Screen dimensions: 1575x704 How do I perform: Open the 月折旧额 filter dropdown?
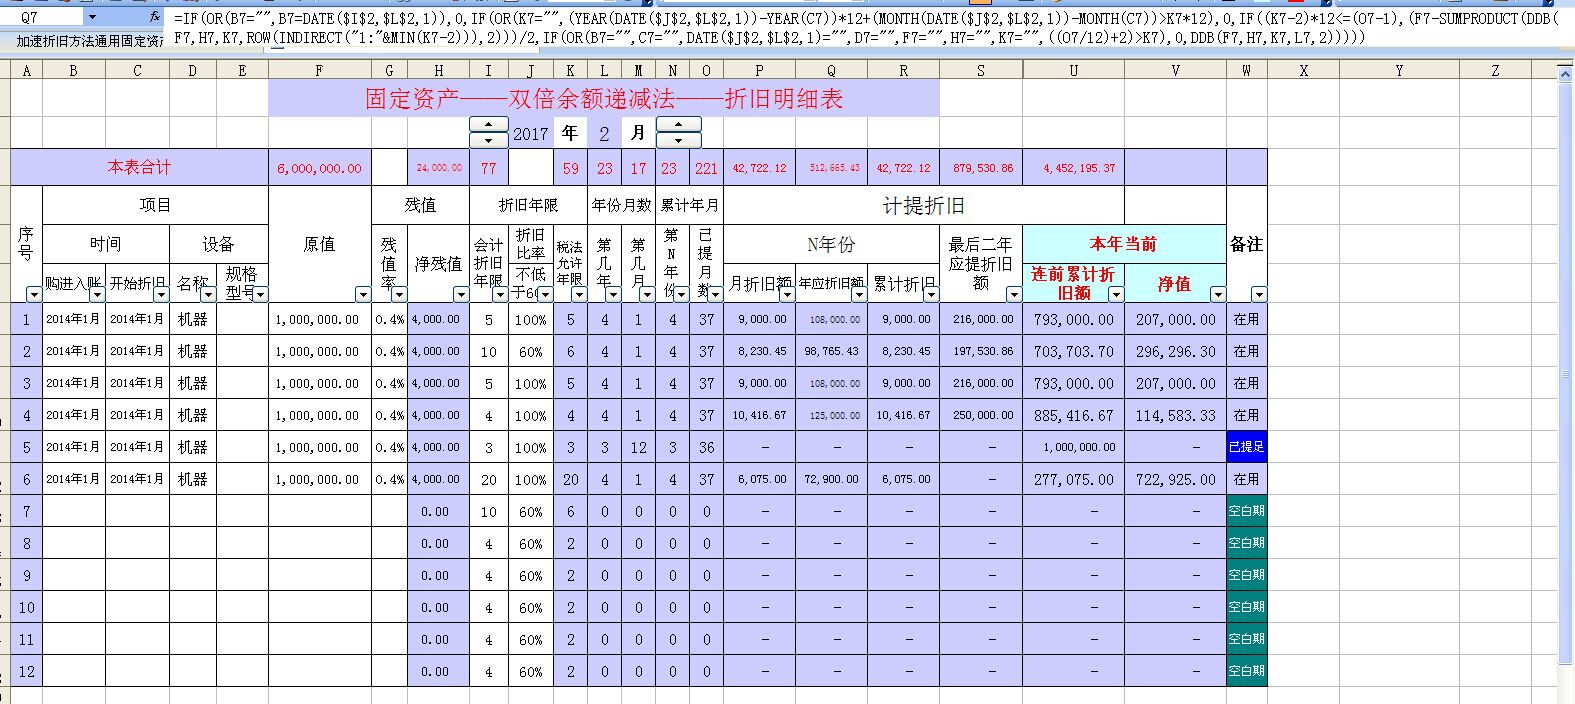click(x=786, y=294)
